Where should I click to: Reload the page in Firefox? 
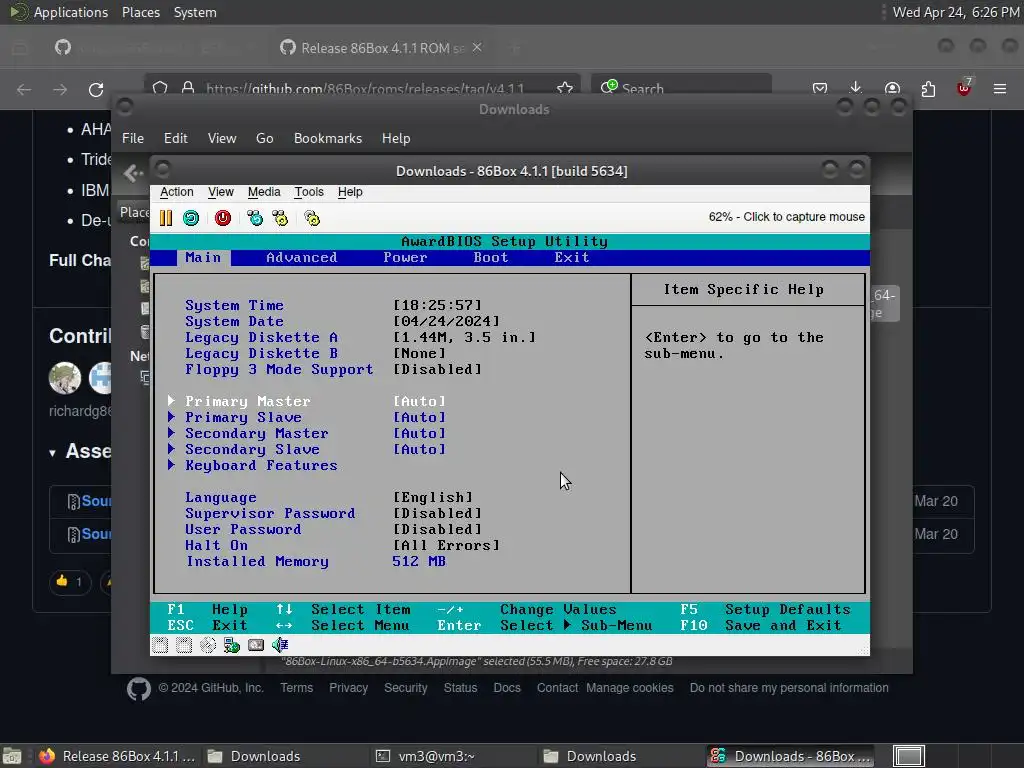[96, 89]
